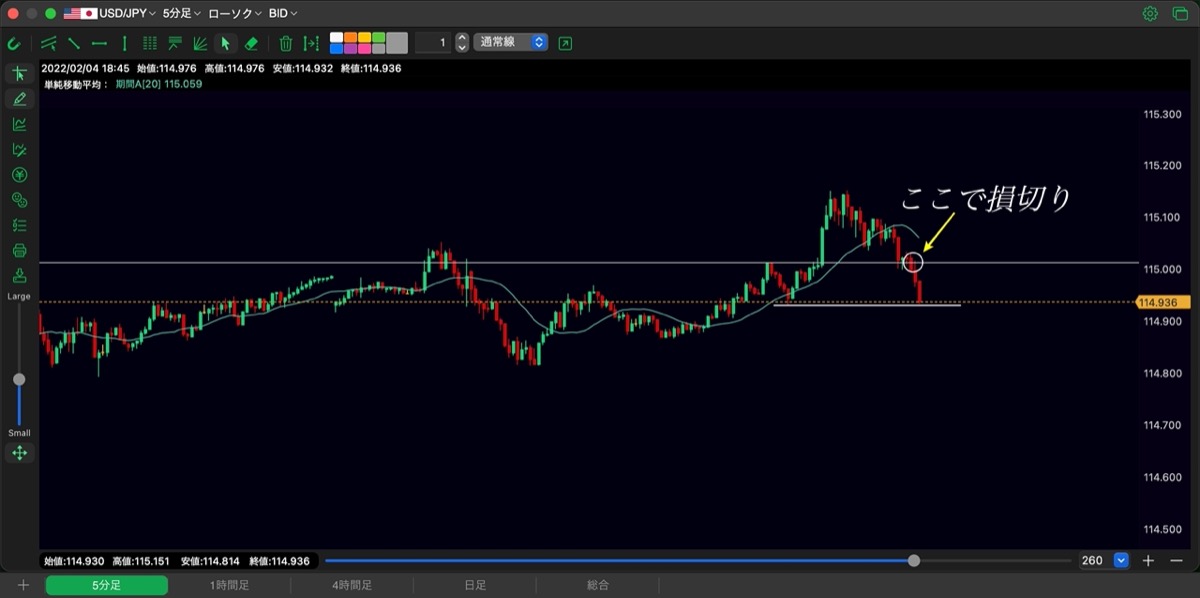Choose the channel lines drawing tool
The width and height of the screenshot is (1200, 598).
[x=48, y=43]
